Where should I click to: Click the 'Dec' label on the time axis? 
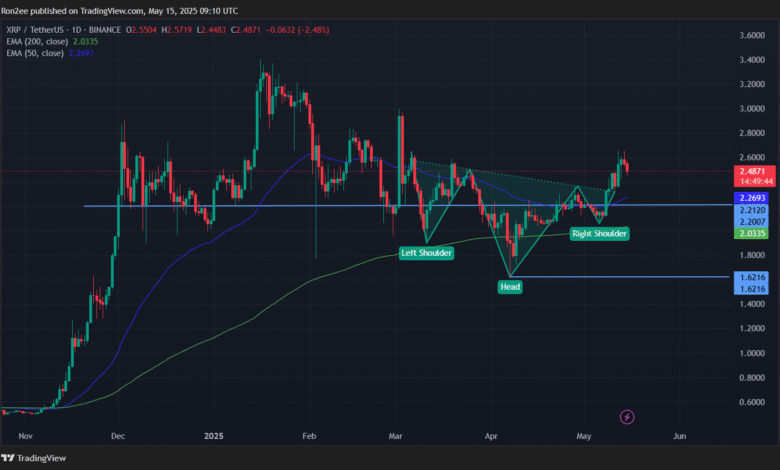point(118,436)
